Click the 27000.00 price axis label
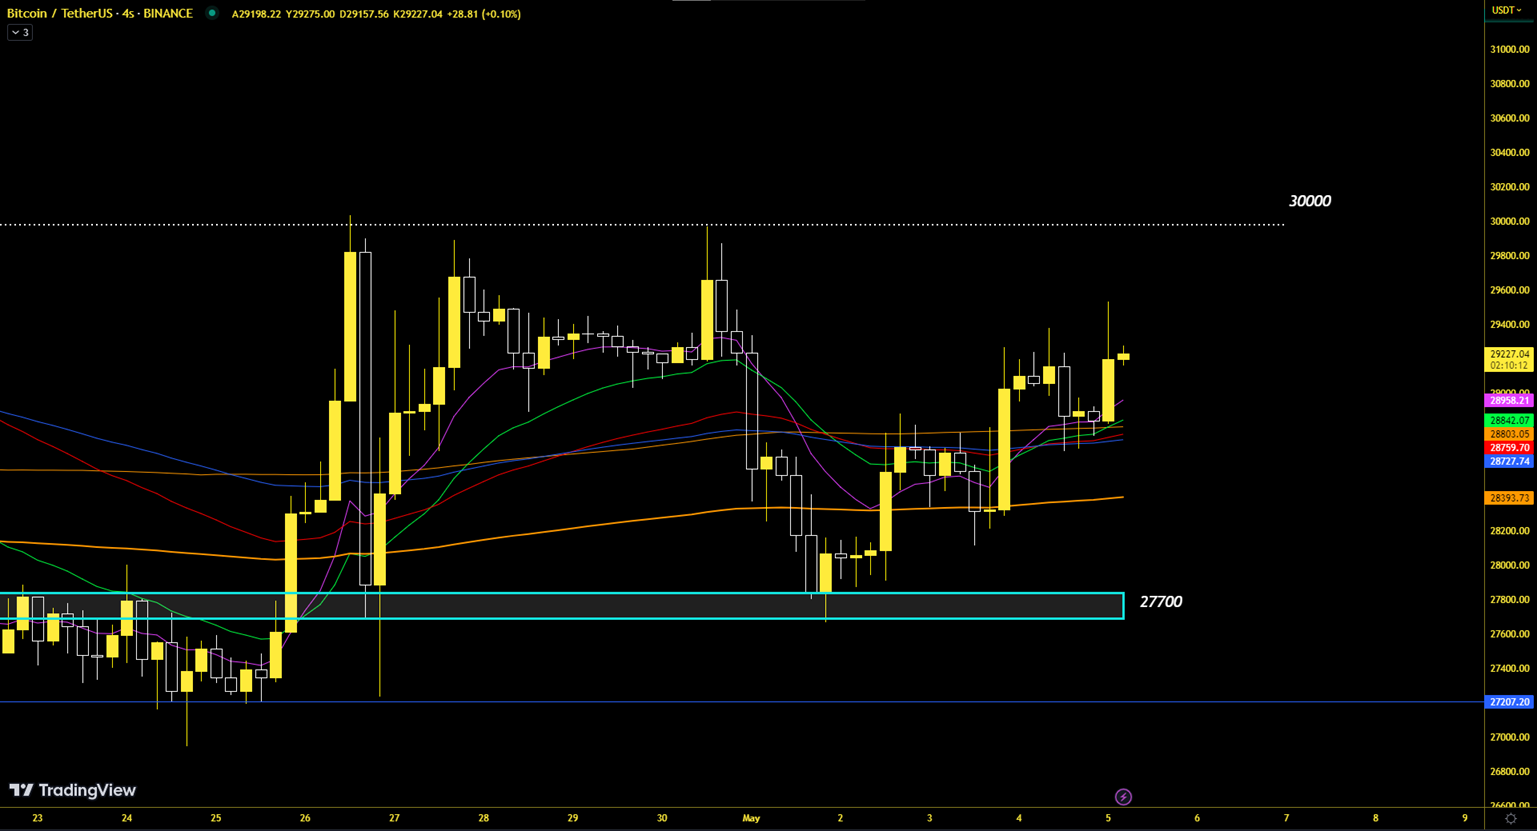Image resolution: width=1537 pixels, height=831 pixels. 1509,737
